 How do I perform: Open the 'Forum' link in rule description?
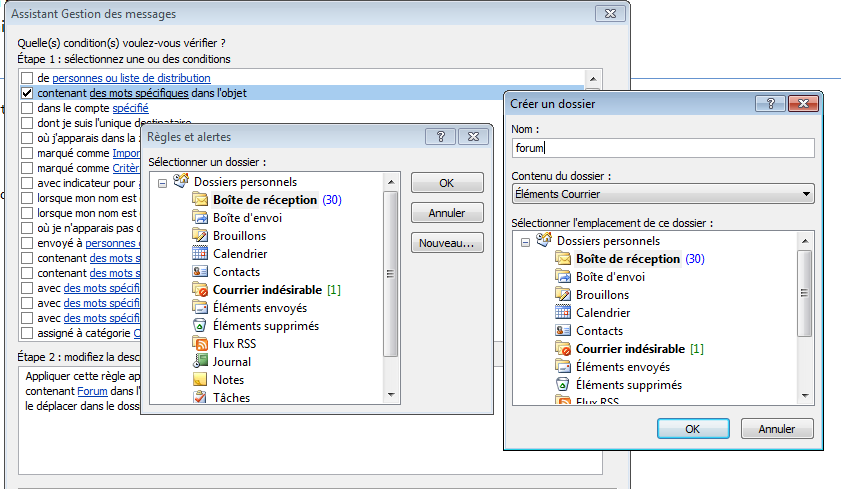[x=92, y=391]
